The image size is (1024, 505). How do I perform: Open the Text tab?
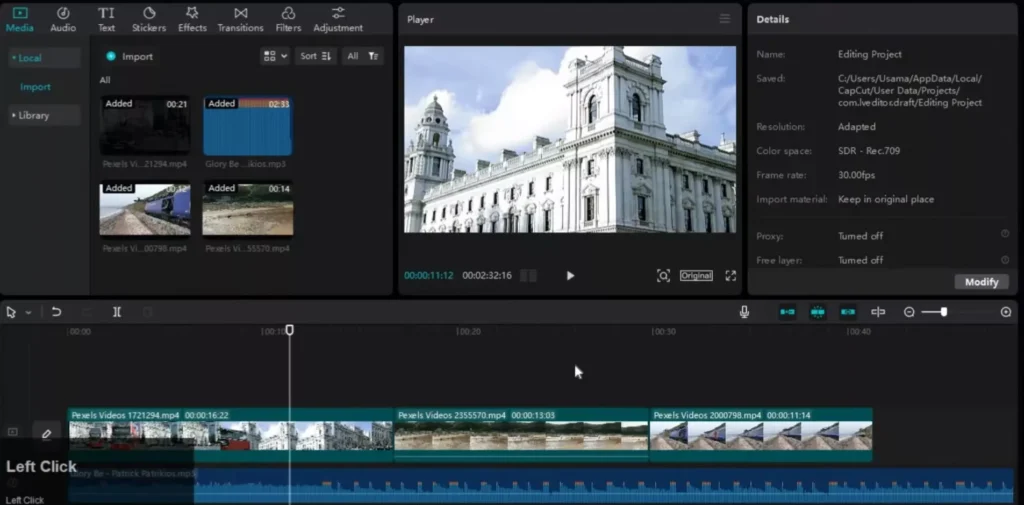pyautogui.click(x=106, y=20)
